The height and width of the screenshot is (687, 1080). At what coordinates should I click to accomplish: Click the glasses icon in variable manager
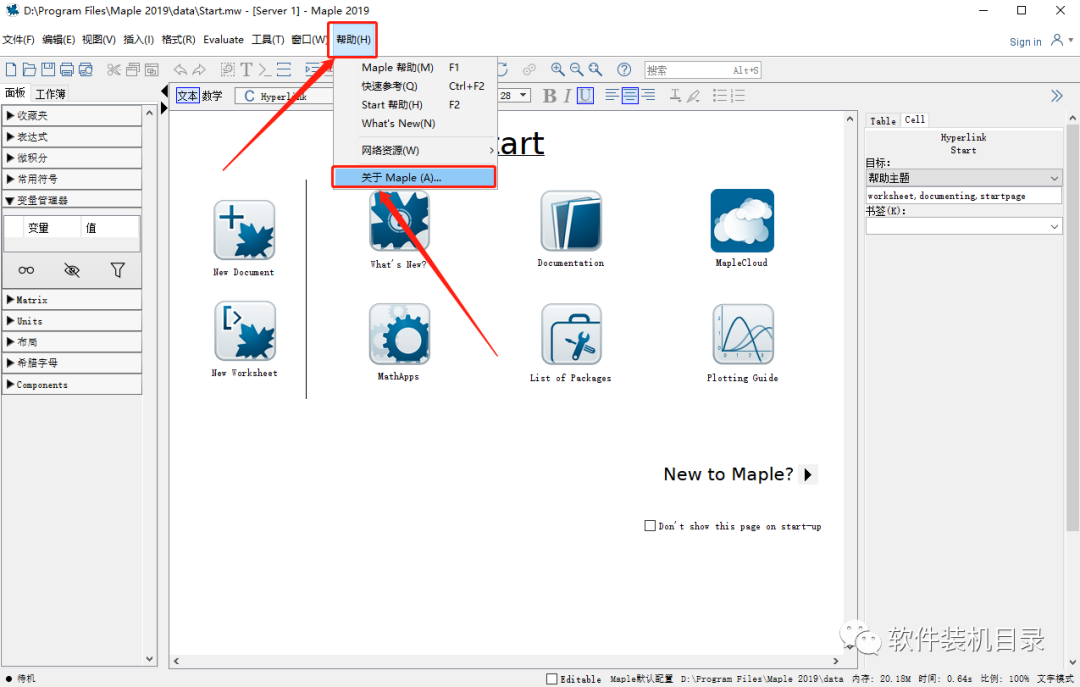coord(26,270)
